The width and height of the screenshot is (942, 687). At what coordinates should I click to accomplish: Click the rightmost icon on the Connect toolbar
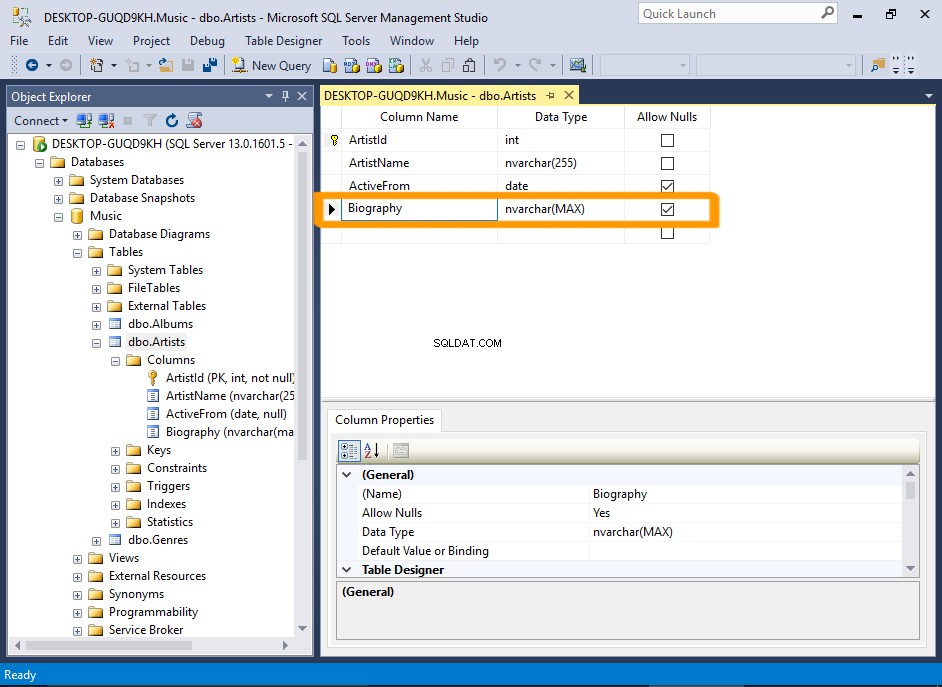(194, 121)
